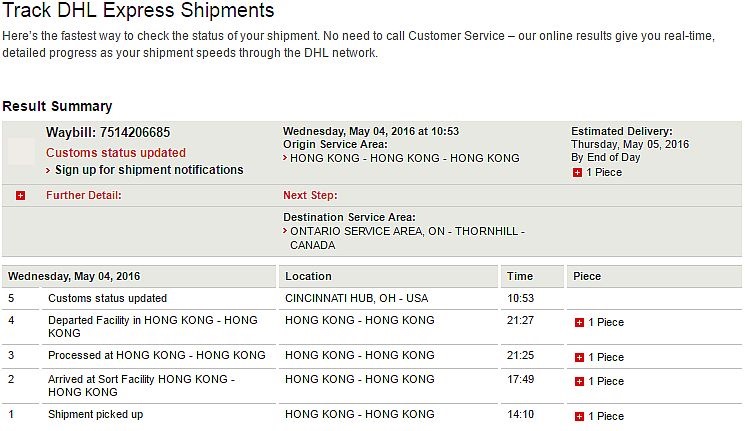Click the Thursday, May 05, 2016 delivery date
The height and width of the screenshot is (431, 745).
(x=630, y=144)
